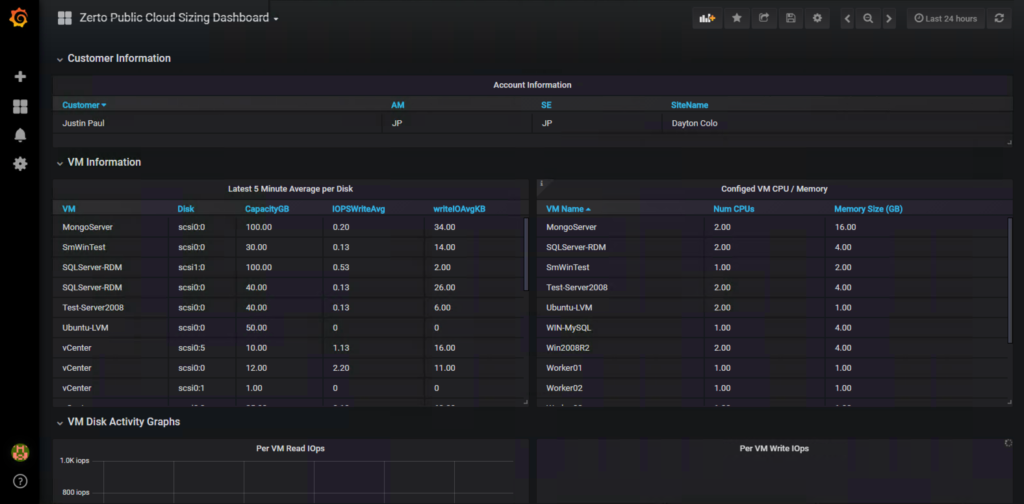The width and height of the screenshot is (1024, 504).
Task: Open the Help question mark icon
Action: (20, 481)
